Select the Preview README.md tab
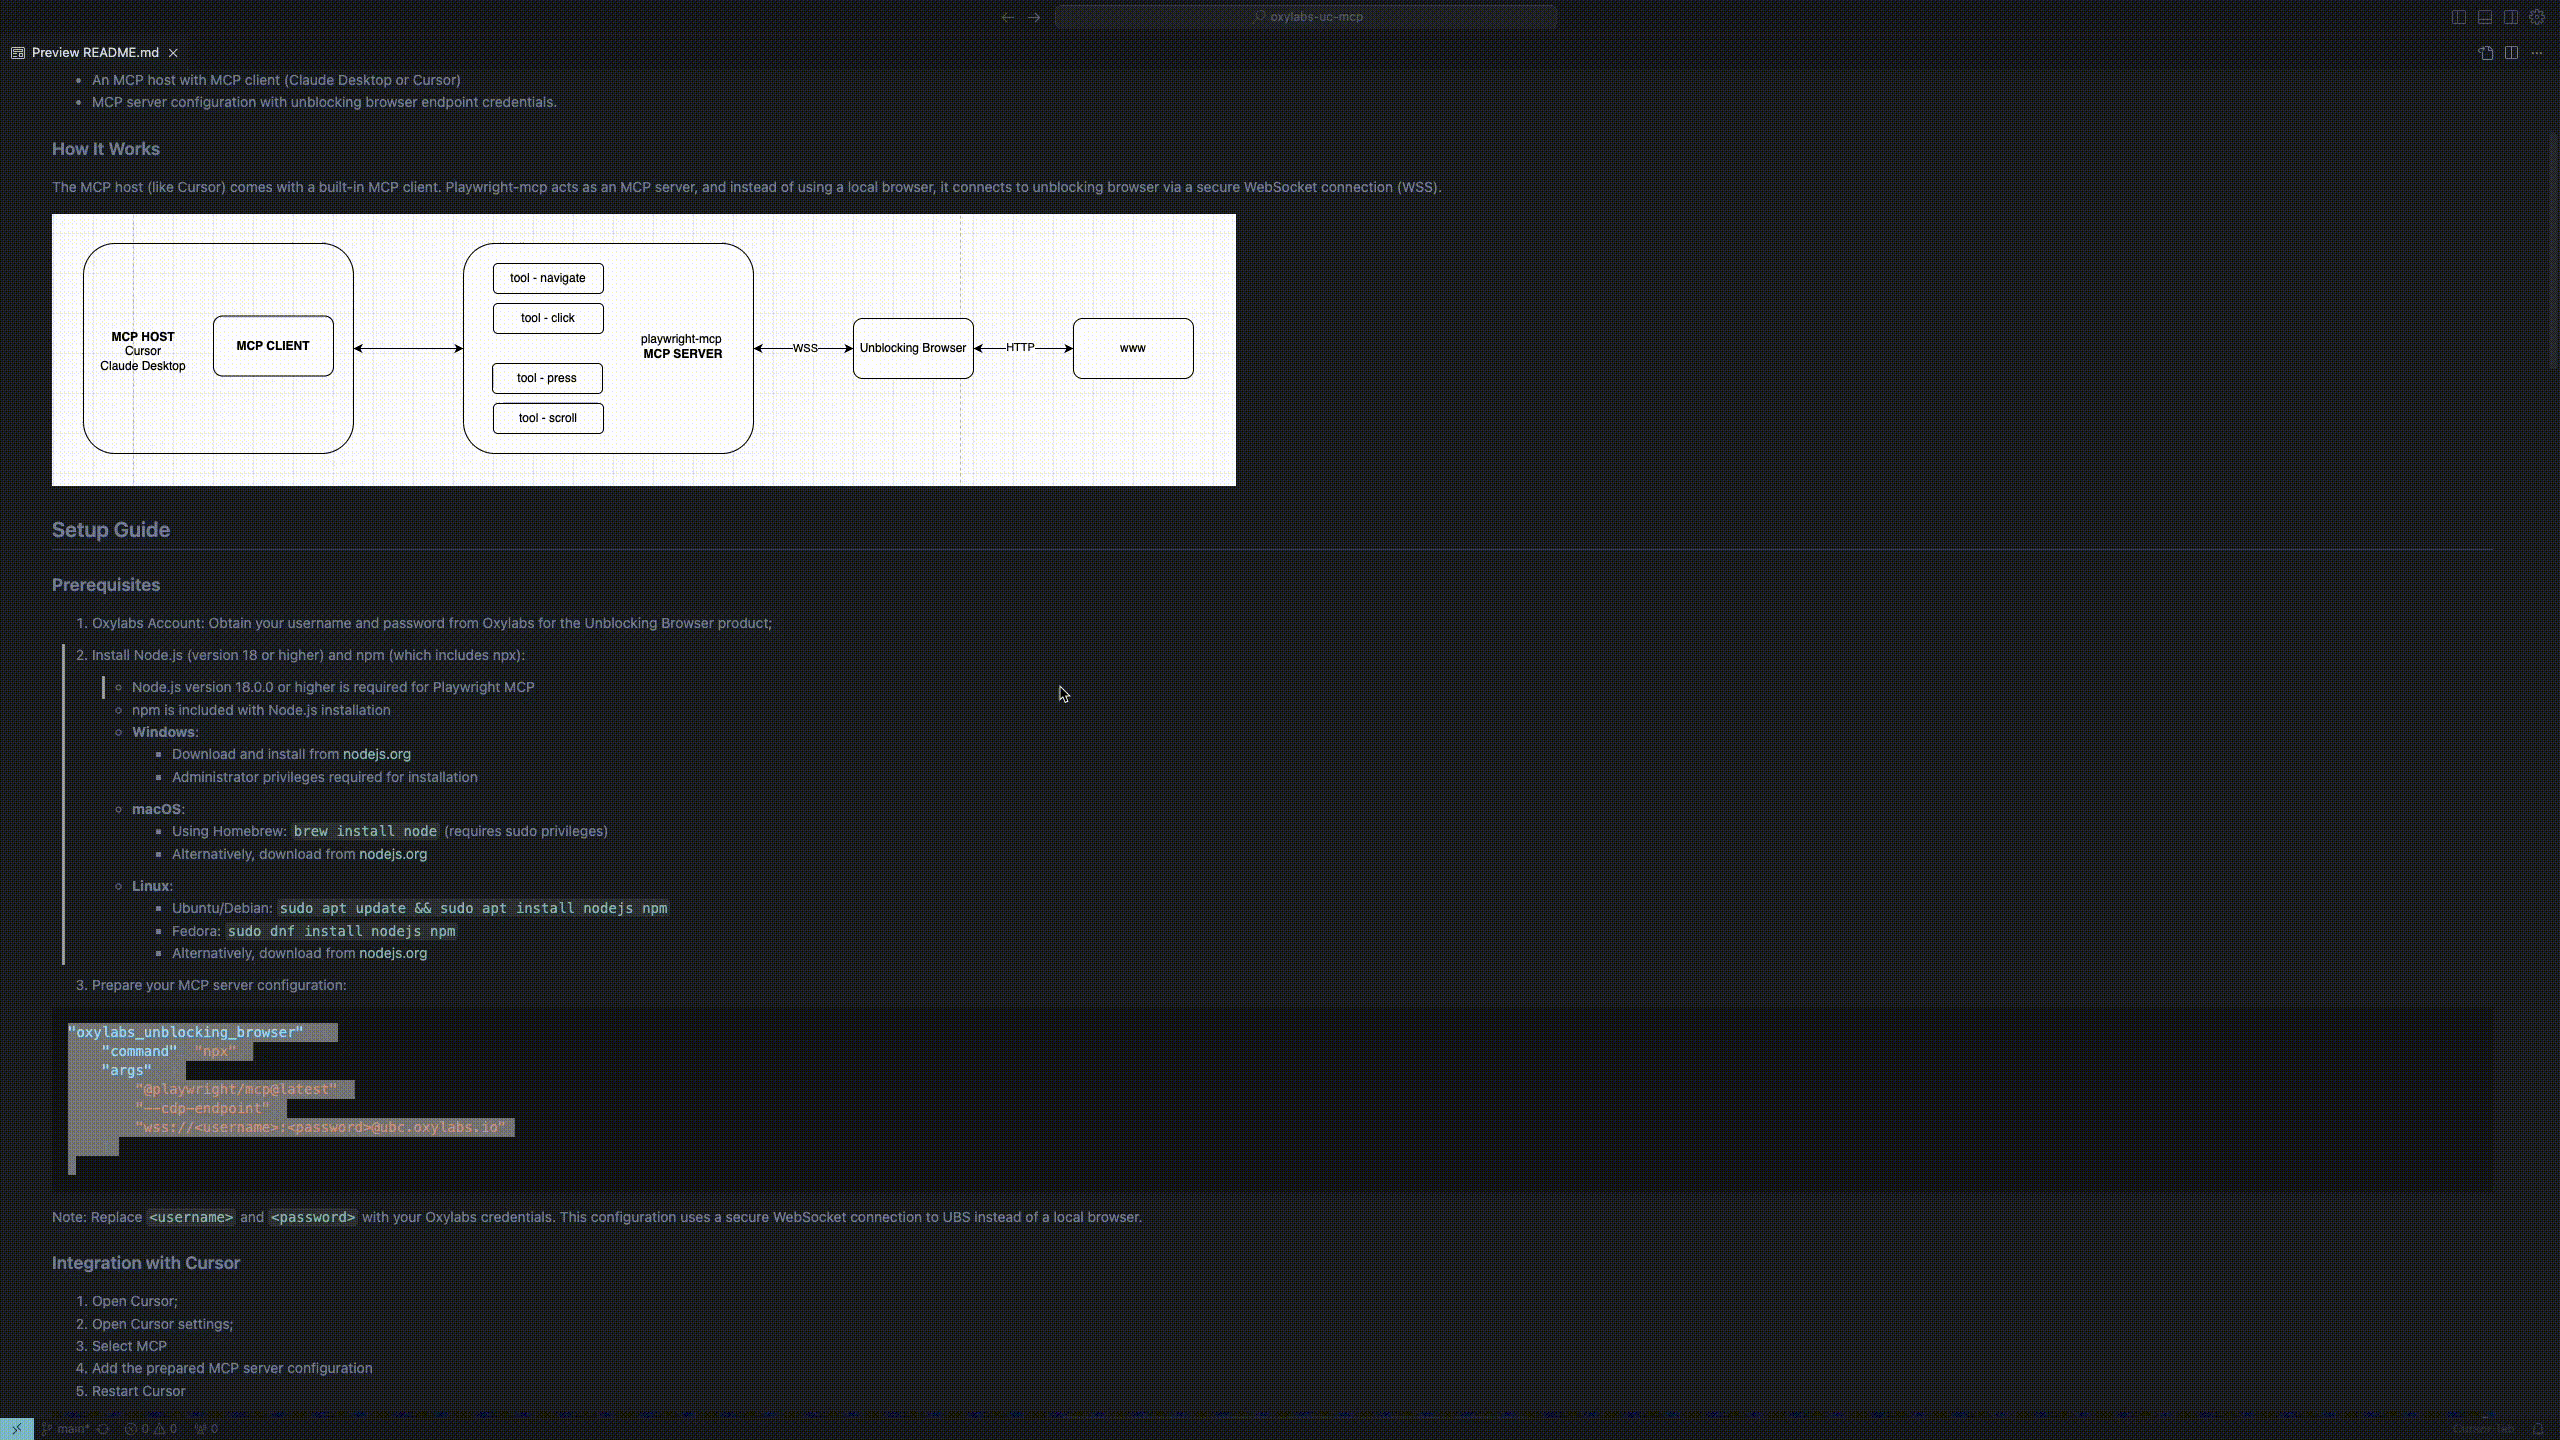 (x=93, y=52)
